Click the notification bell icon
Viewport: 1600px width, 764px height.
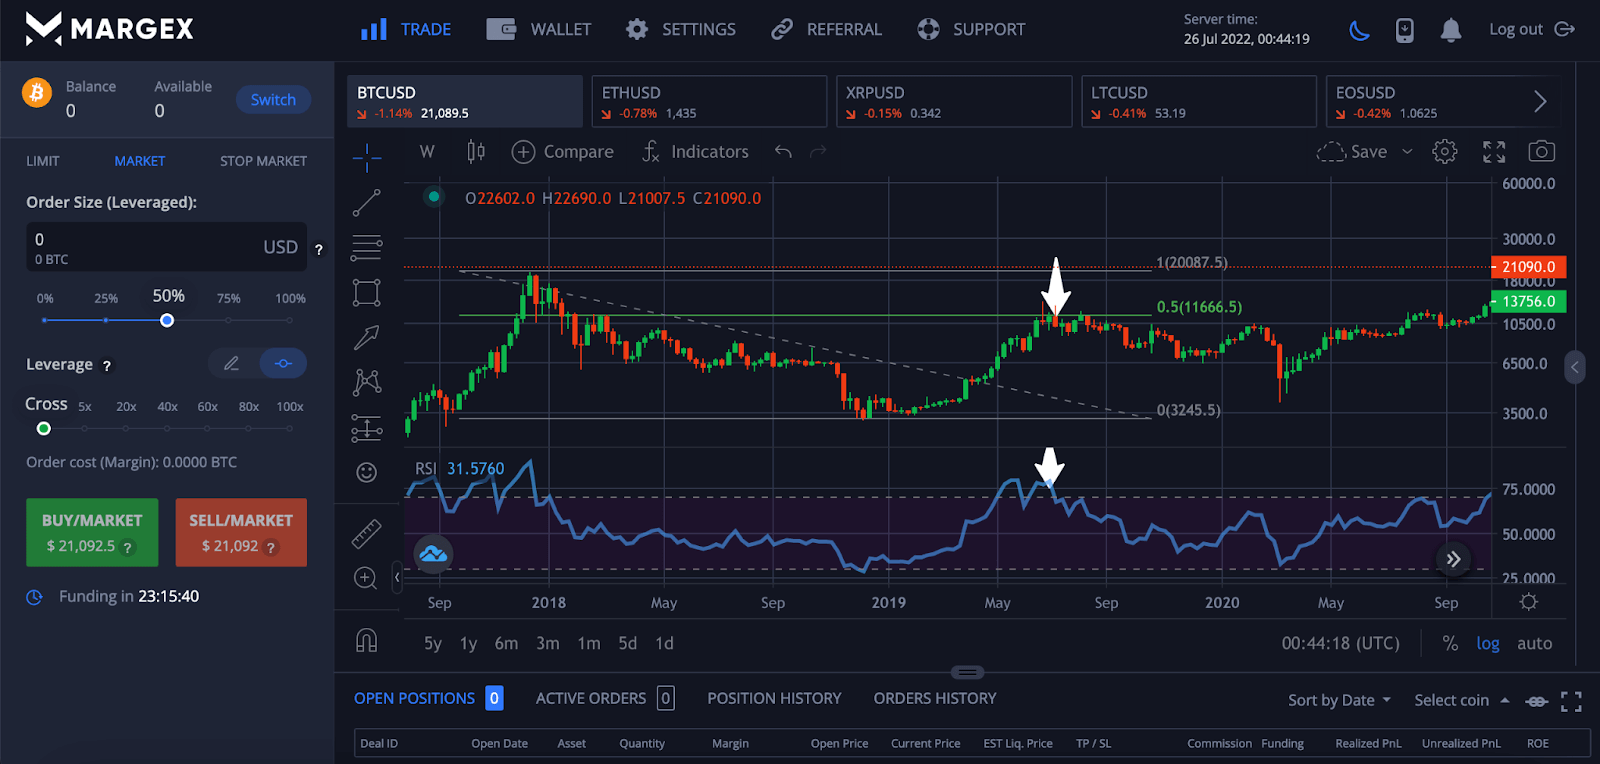1450,30
